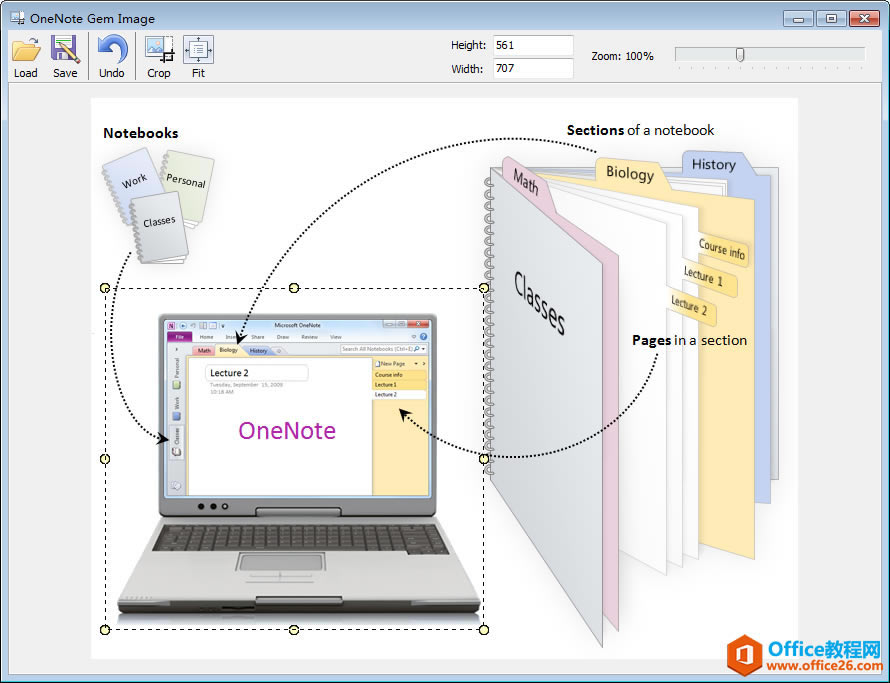Click the Width input field
The image size is (890, 683).
[533, 69]
